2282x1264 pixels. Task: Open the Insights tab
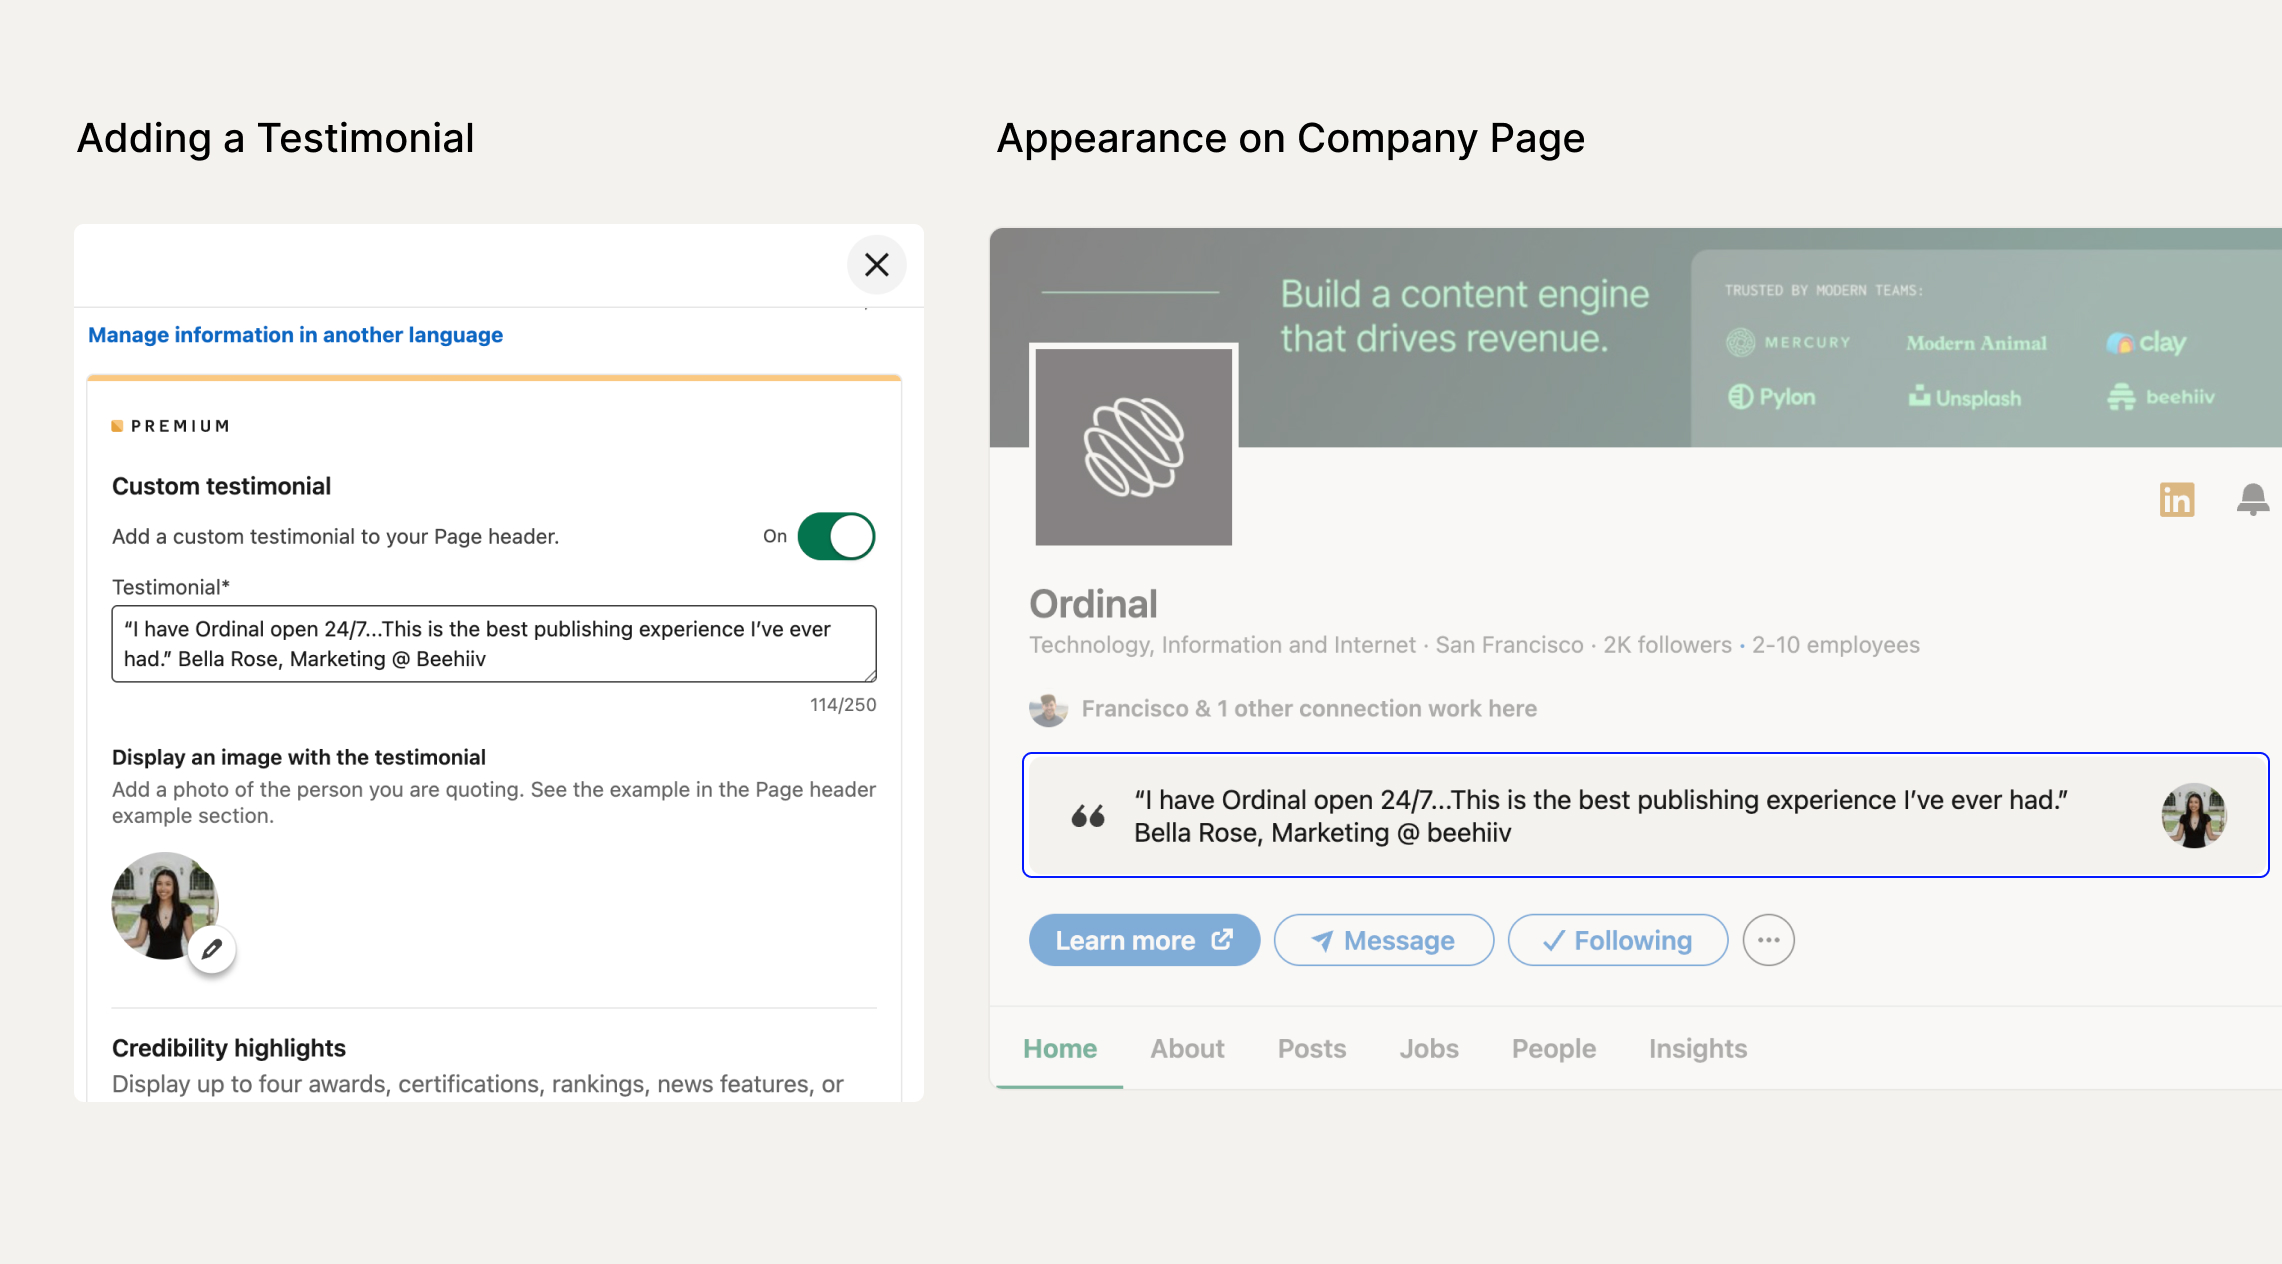1697,1048
